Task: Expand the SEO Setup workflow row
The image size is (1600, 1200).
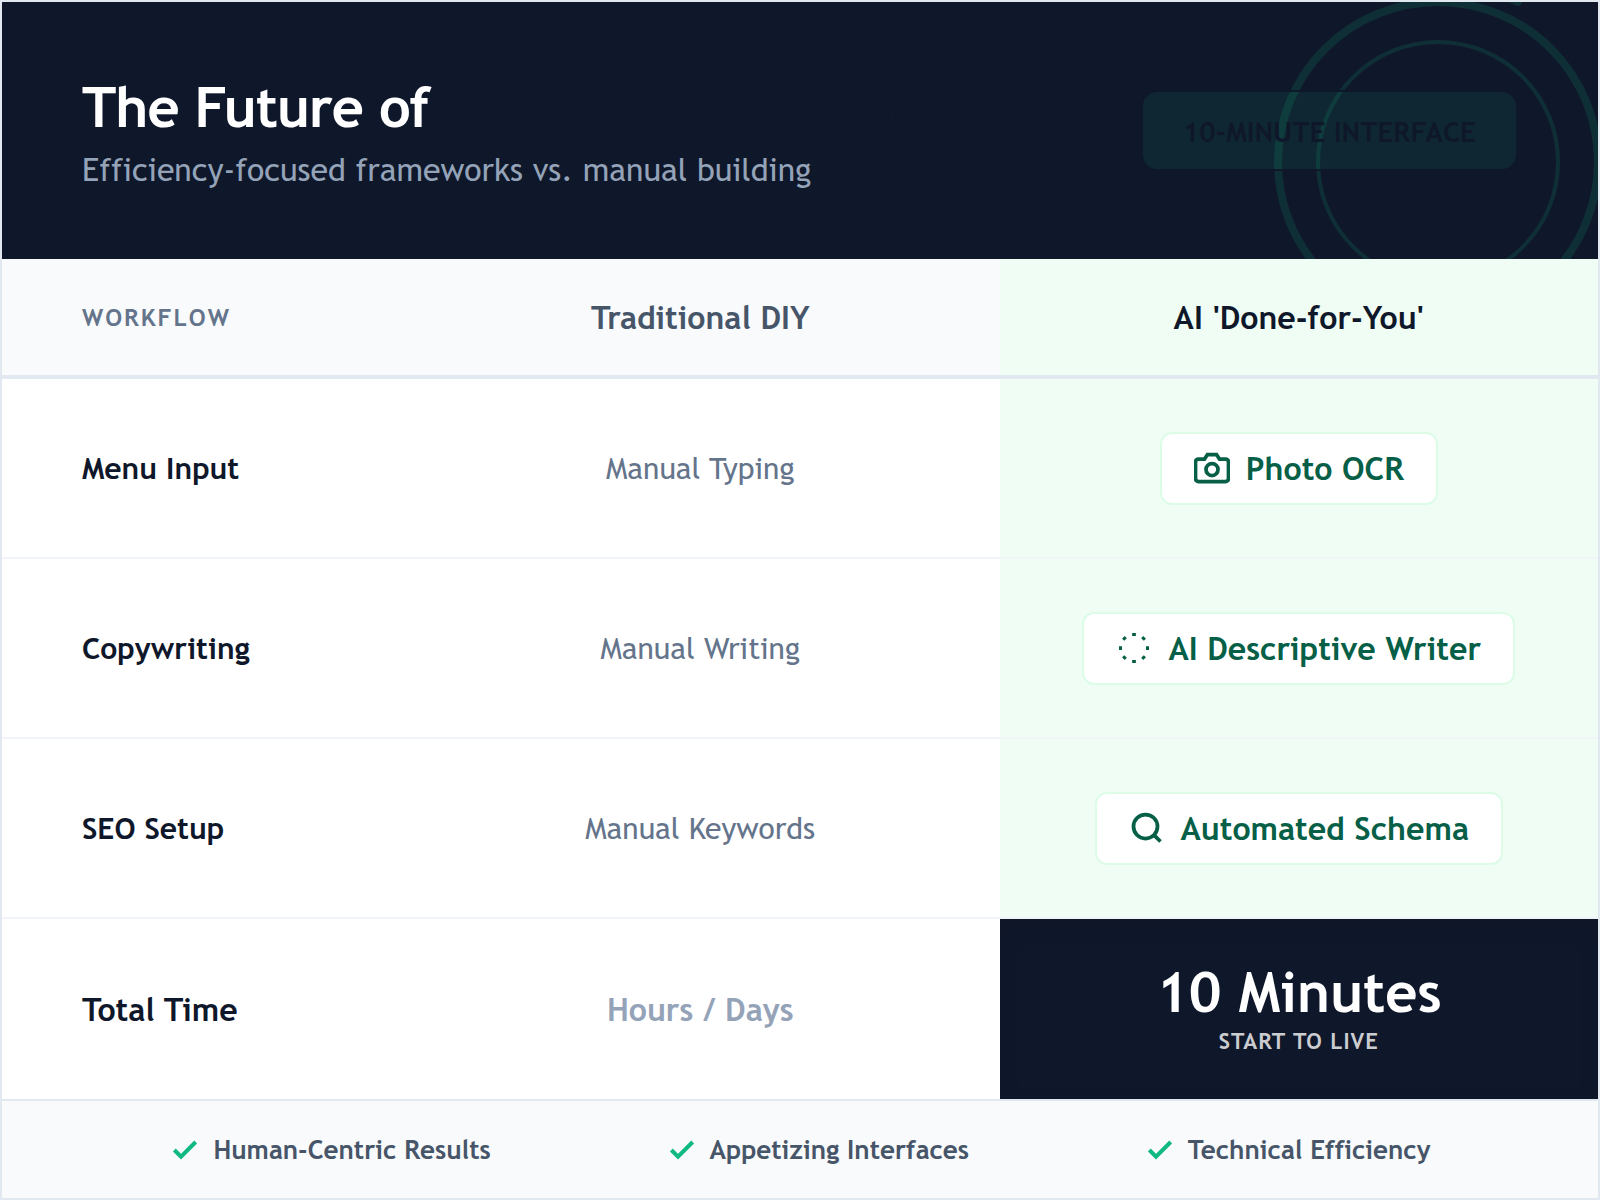Action: click(153, 828)
